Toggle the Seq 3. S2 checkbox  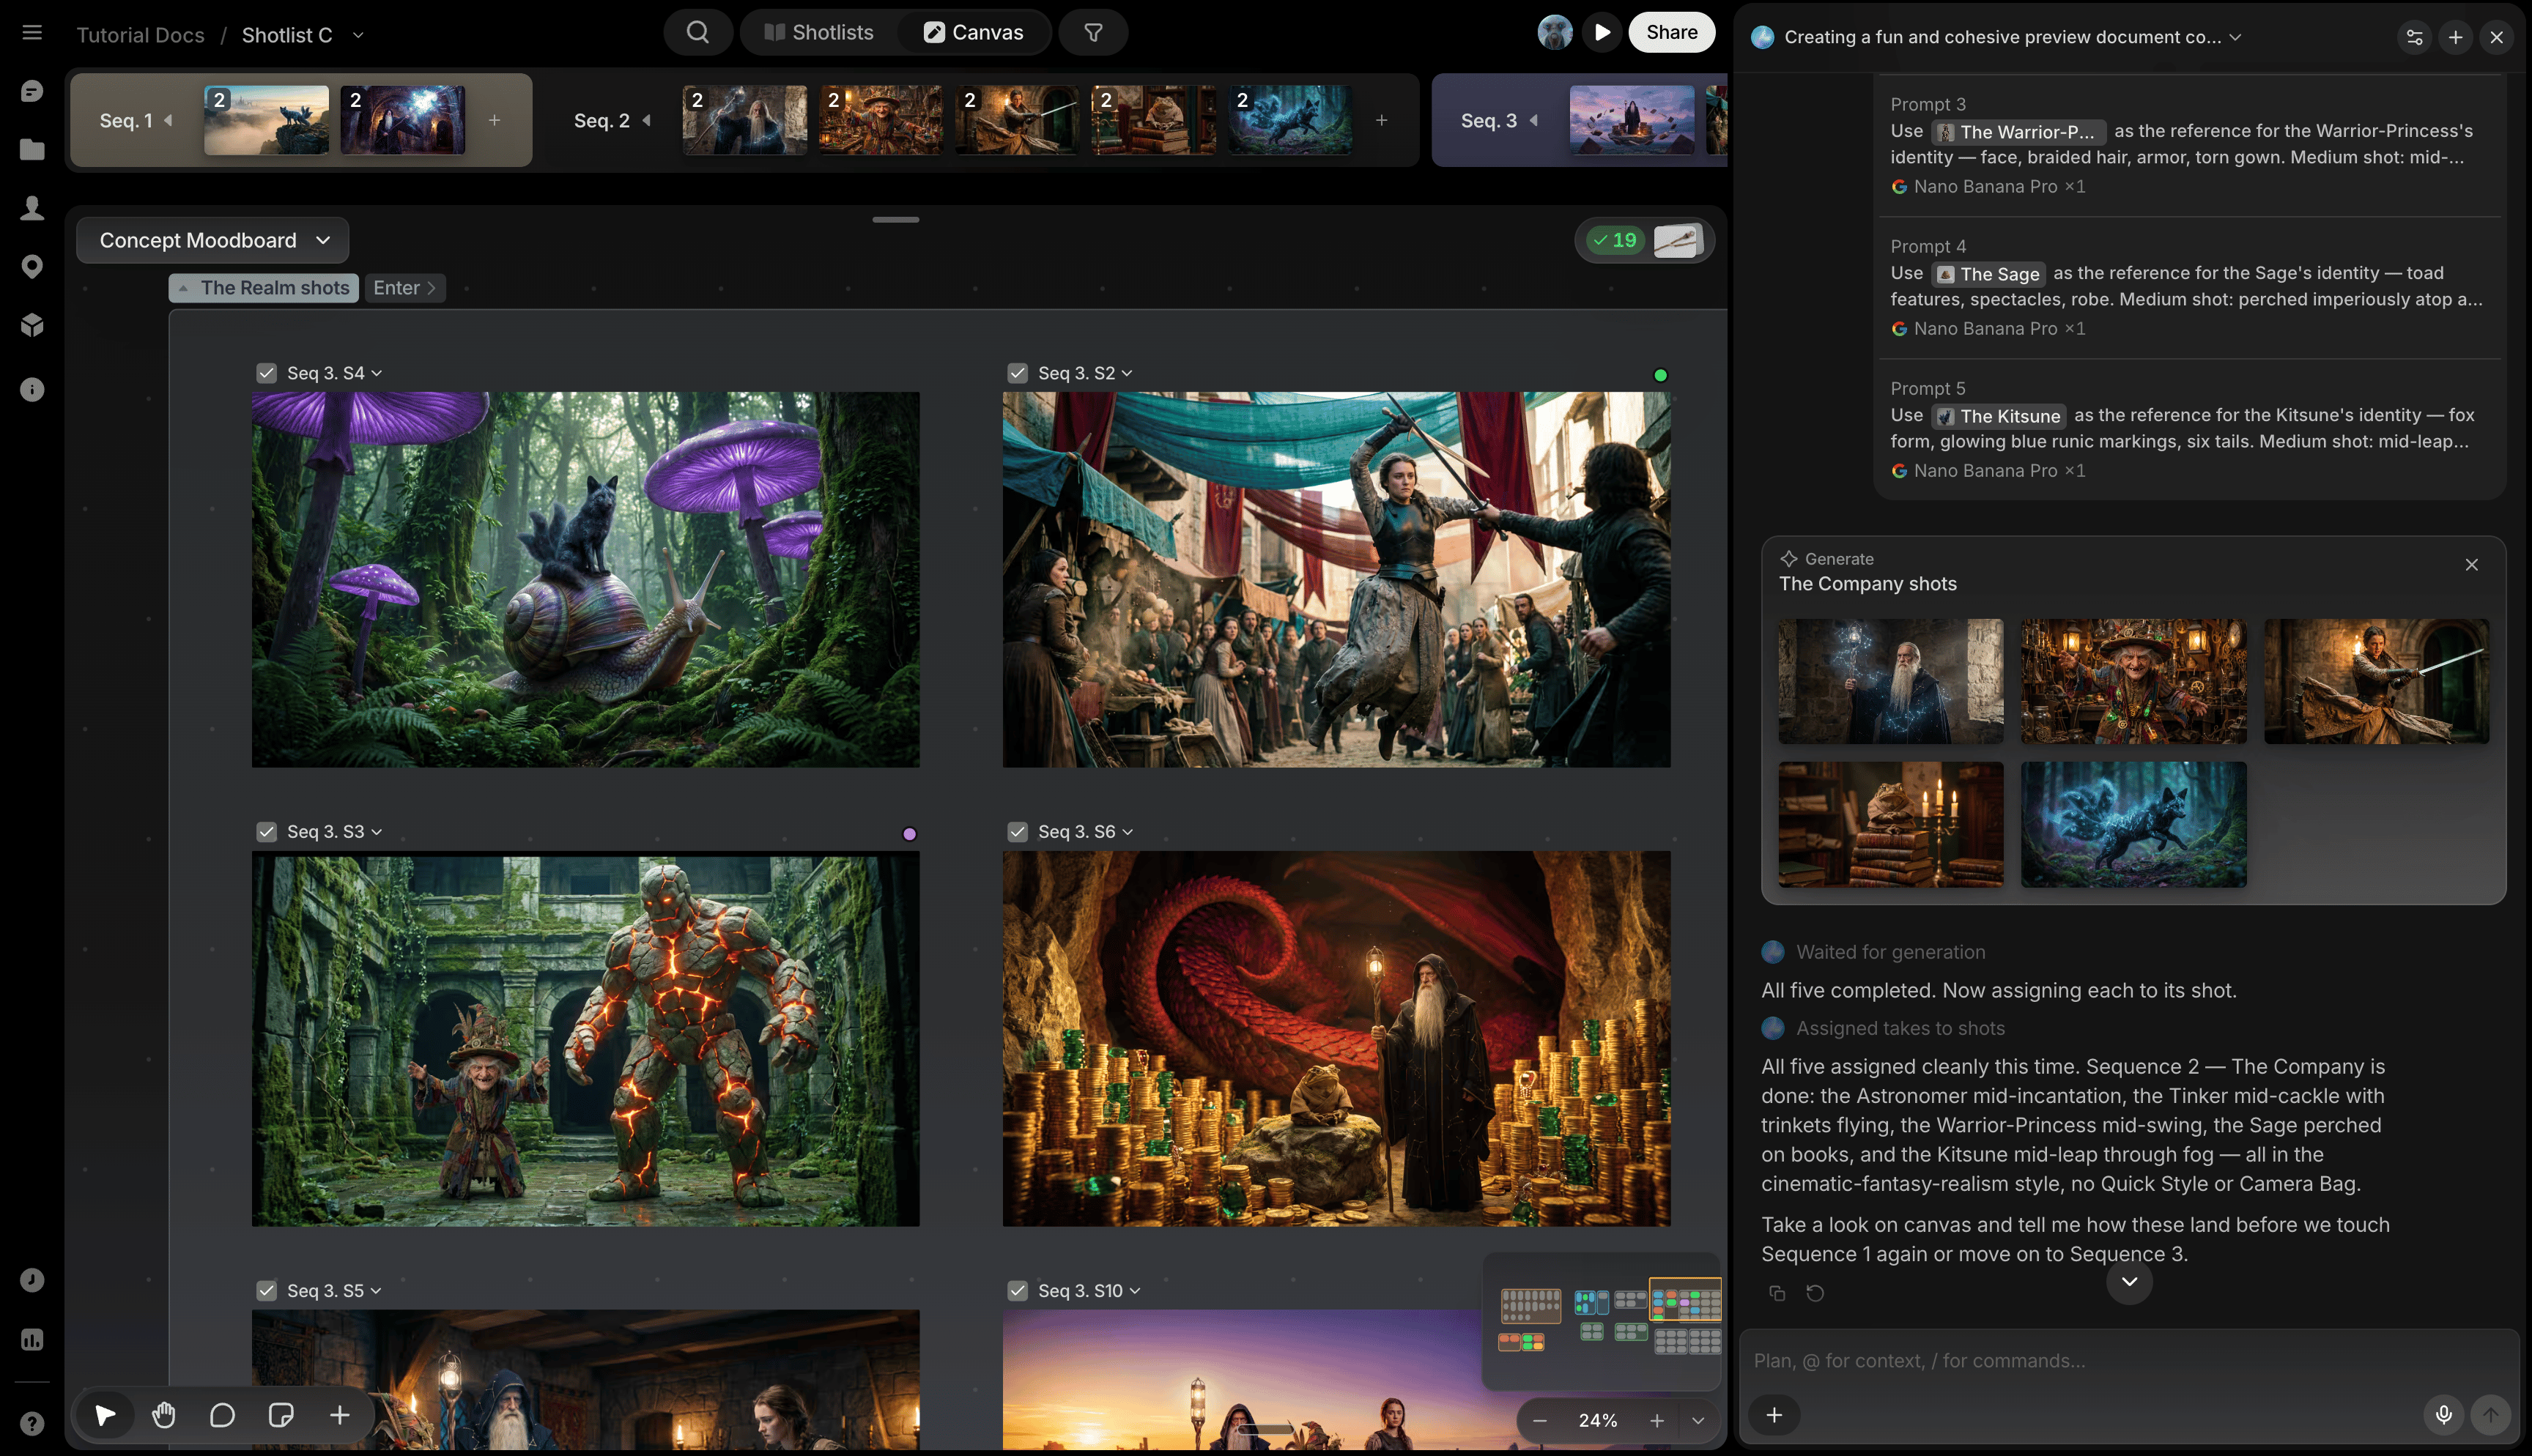pos(1017,373)
